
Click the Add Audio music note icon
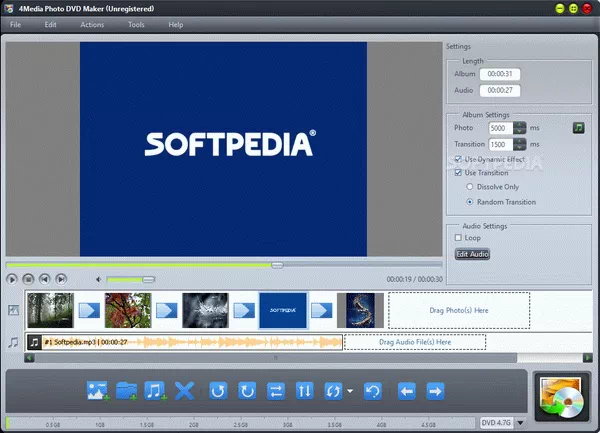point(155,390)
